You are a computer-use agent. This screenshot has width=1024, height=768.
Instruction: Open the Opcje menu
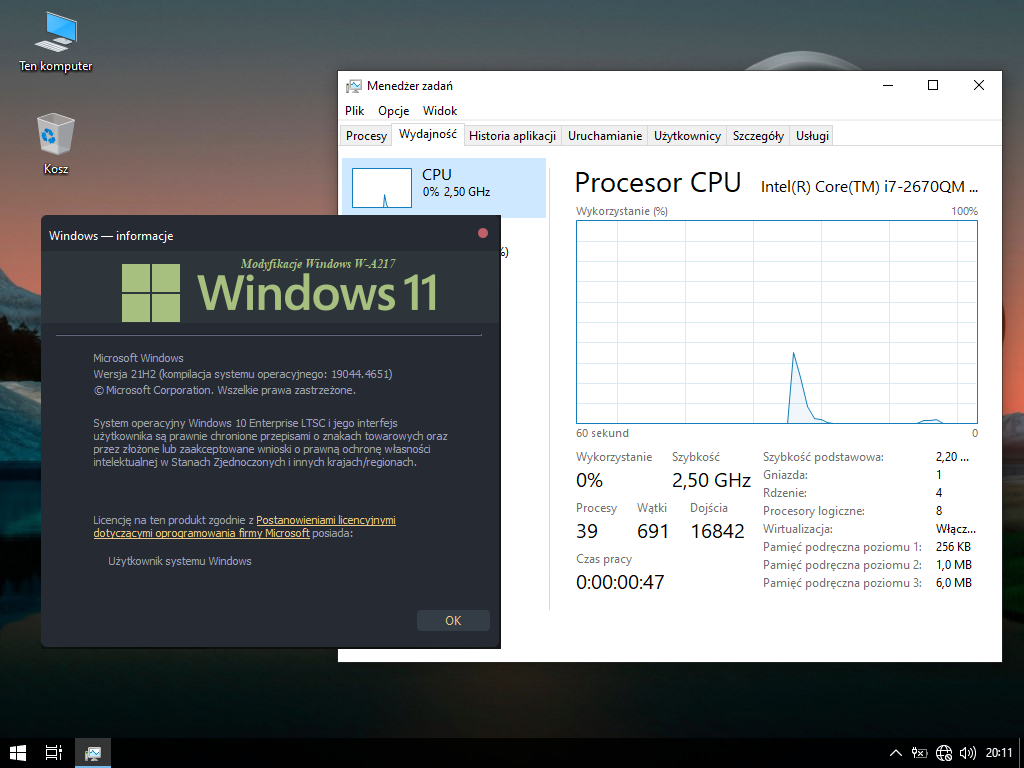pos(393,111)
